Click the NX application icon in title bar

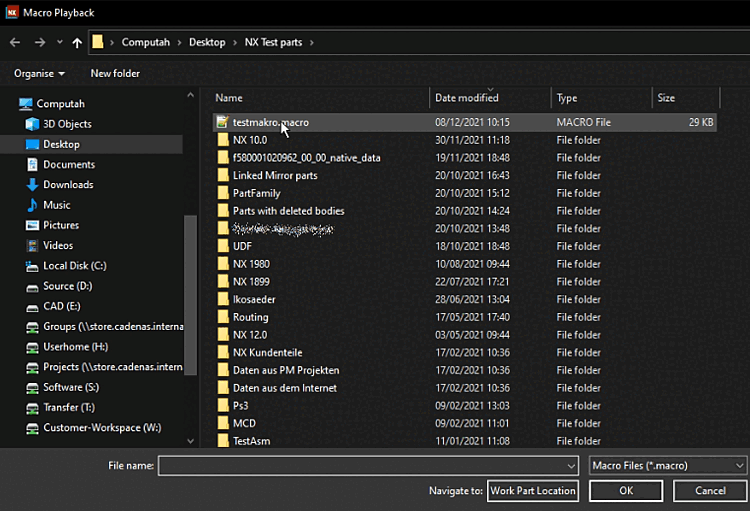pyautogui.click(x=10, y=10)
